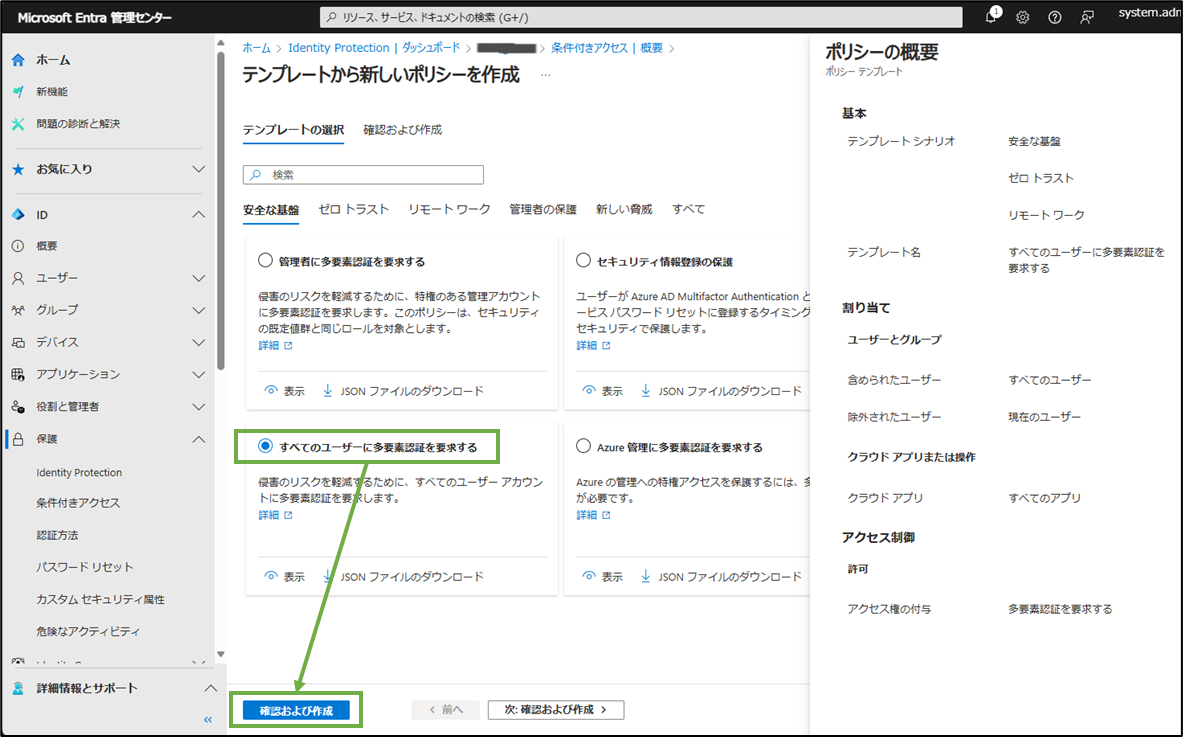The width and height of the screenshot is (1183, 737).
Task: Switch to 確認および作成 tab
Action: (403, 130)
